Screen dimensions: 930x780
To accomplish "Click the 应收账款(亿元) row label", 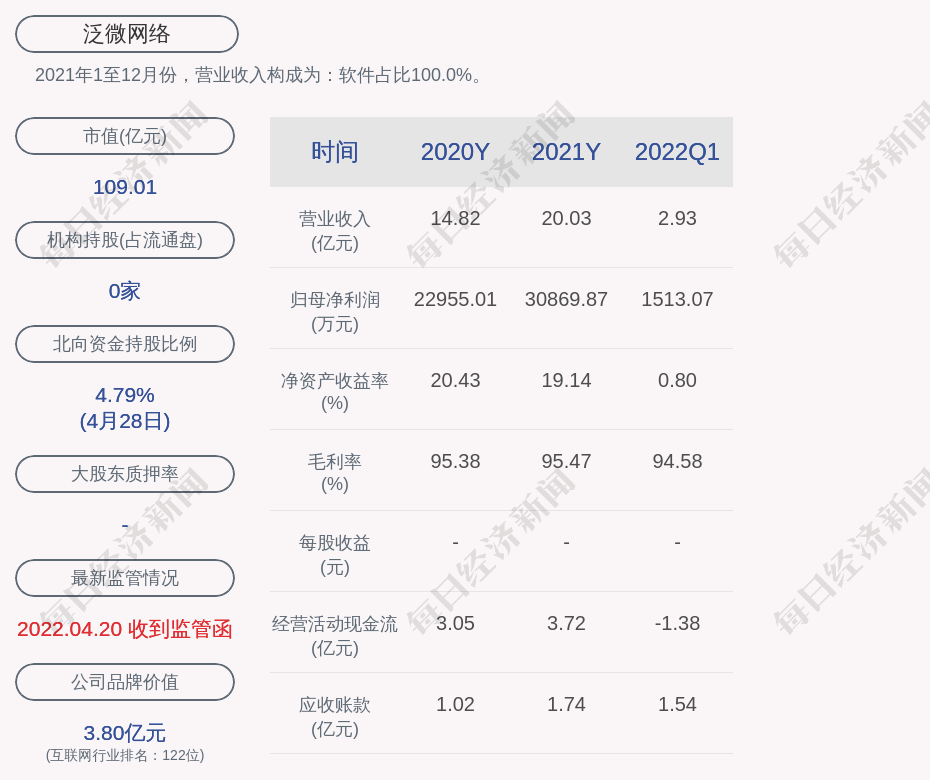I will pos(335,716).
